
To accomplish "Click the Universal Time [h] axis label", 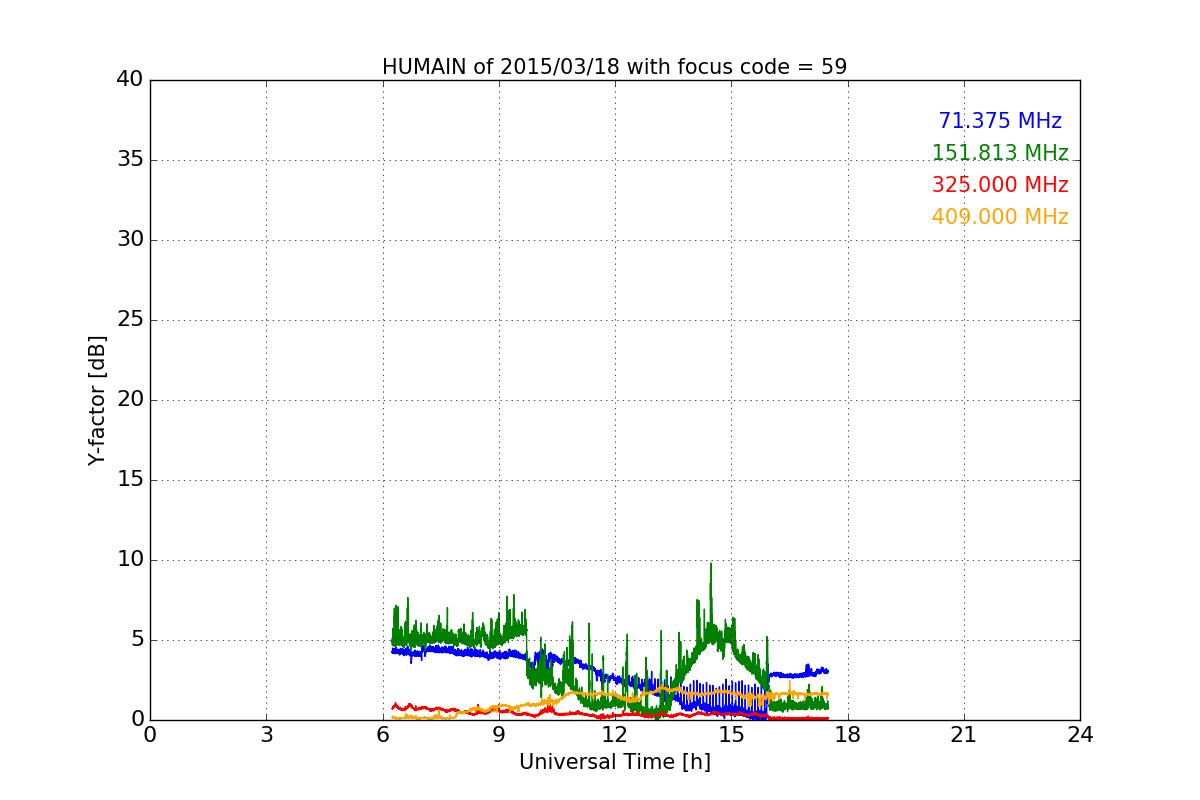I will [614, 762].
